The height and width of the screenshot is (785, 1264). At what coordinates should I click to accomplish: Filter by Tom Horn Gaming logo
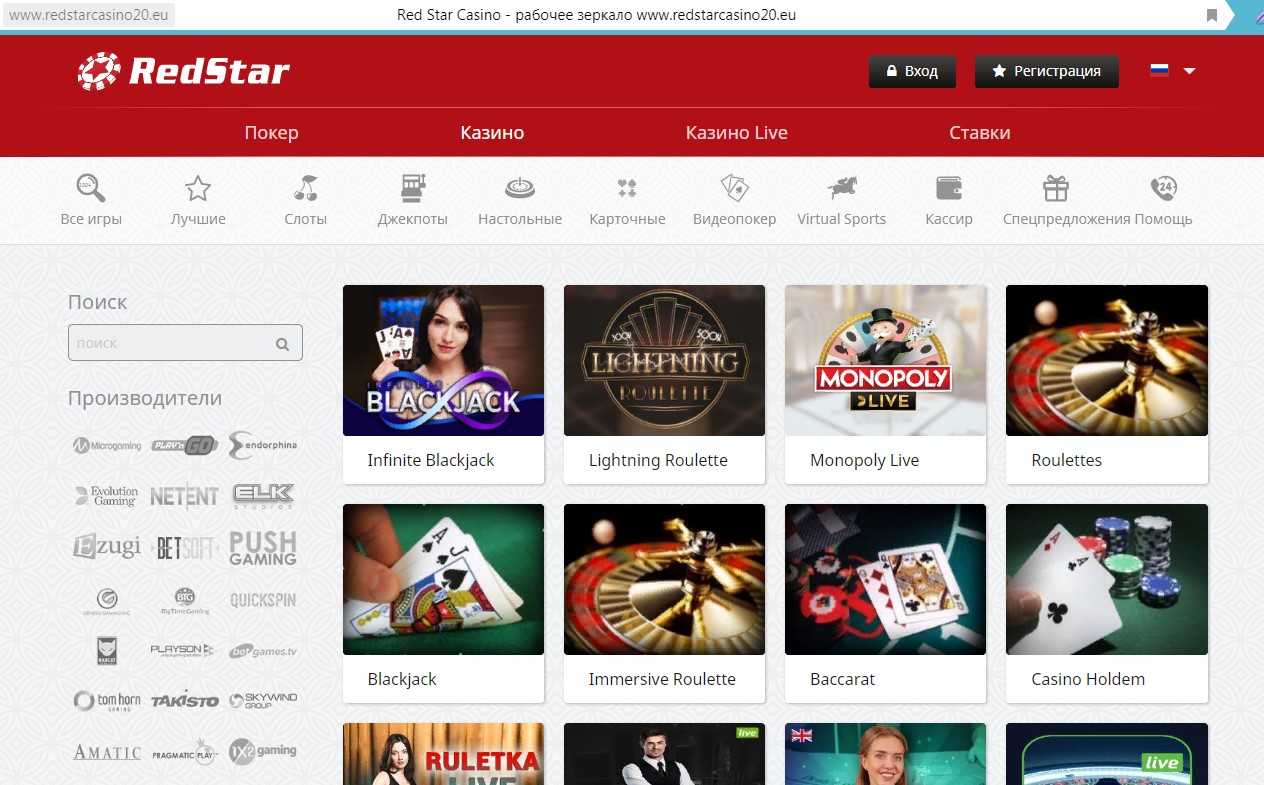(107, 701)
